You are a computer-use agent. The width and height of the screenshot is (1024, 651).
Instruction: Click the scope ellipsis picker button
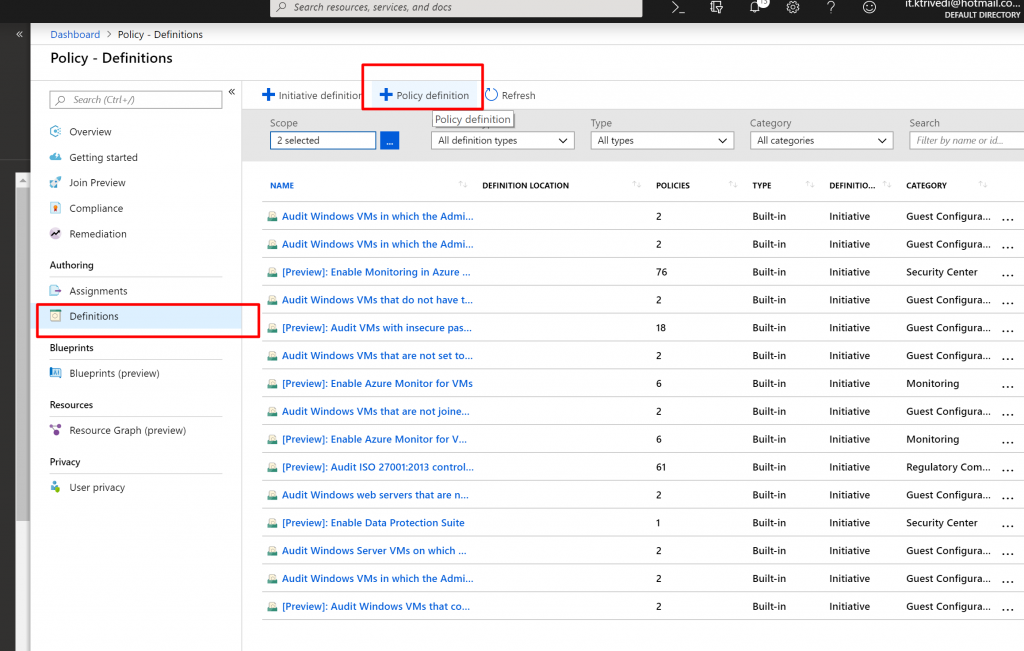(389, 141)
